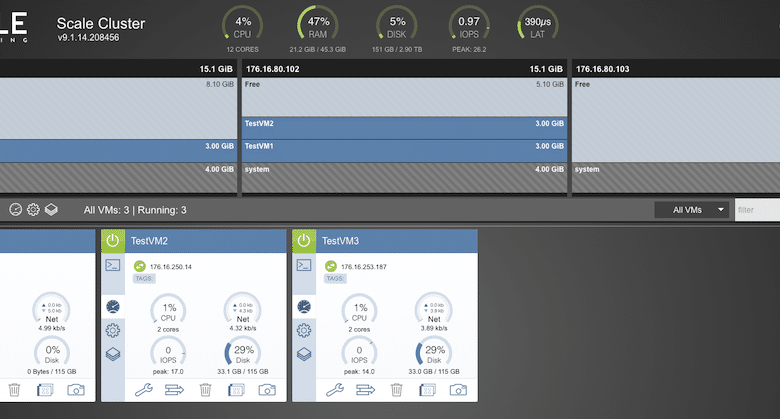Show TestVM2 snapshots layers sidebar icon

[113, 354]
